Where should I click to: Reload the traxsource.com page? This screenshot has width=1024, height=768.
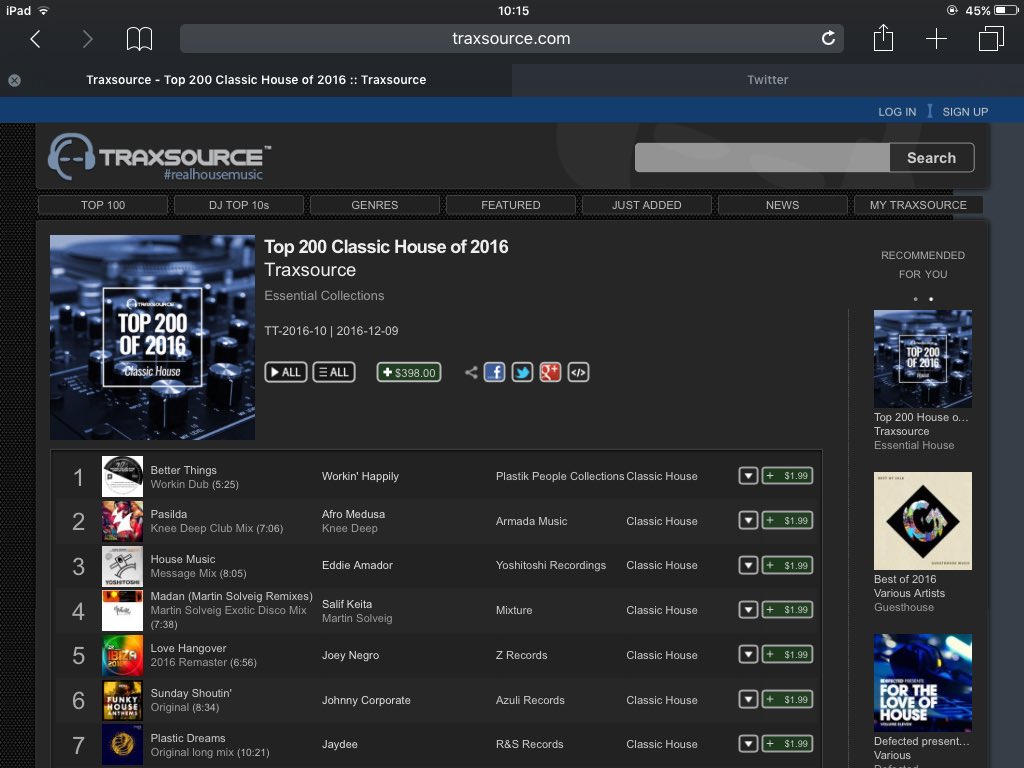(828, 39)
